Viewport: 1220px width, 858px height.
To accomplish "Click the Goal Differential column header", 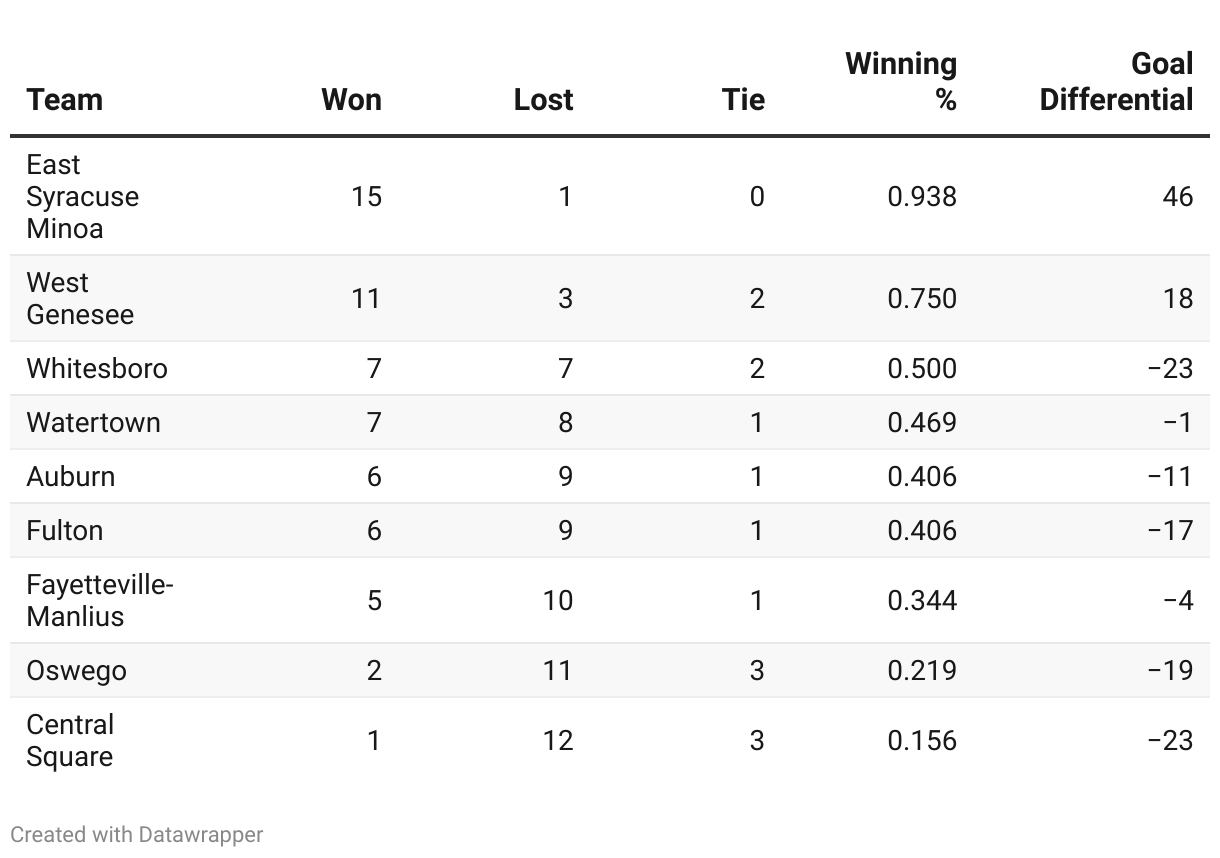I will (1116, 82).
